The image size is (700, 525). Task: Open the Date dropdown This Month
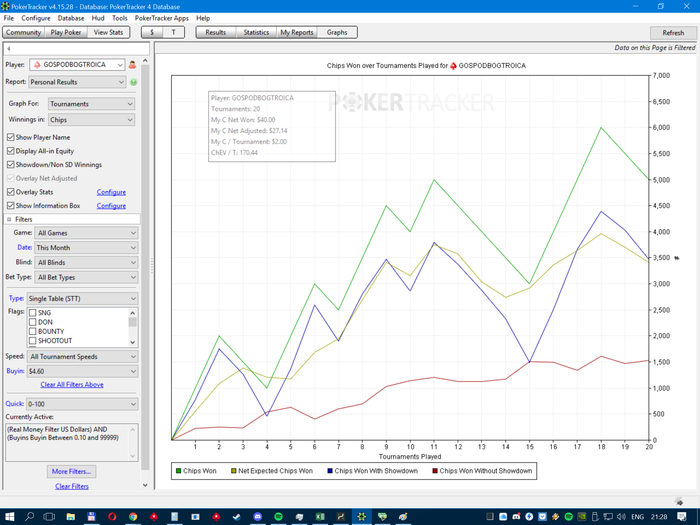click(87, 248)
